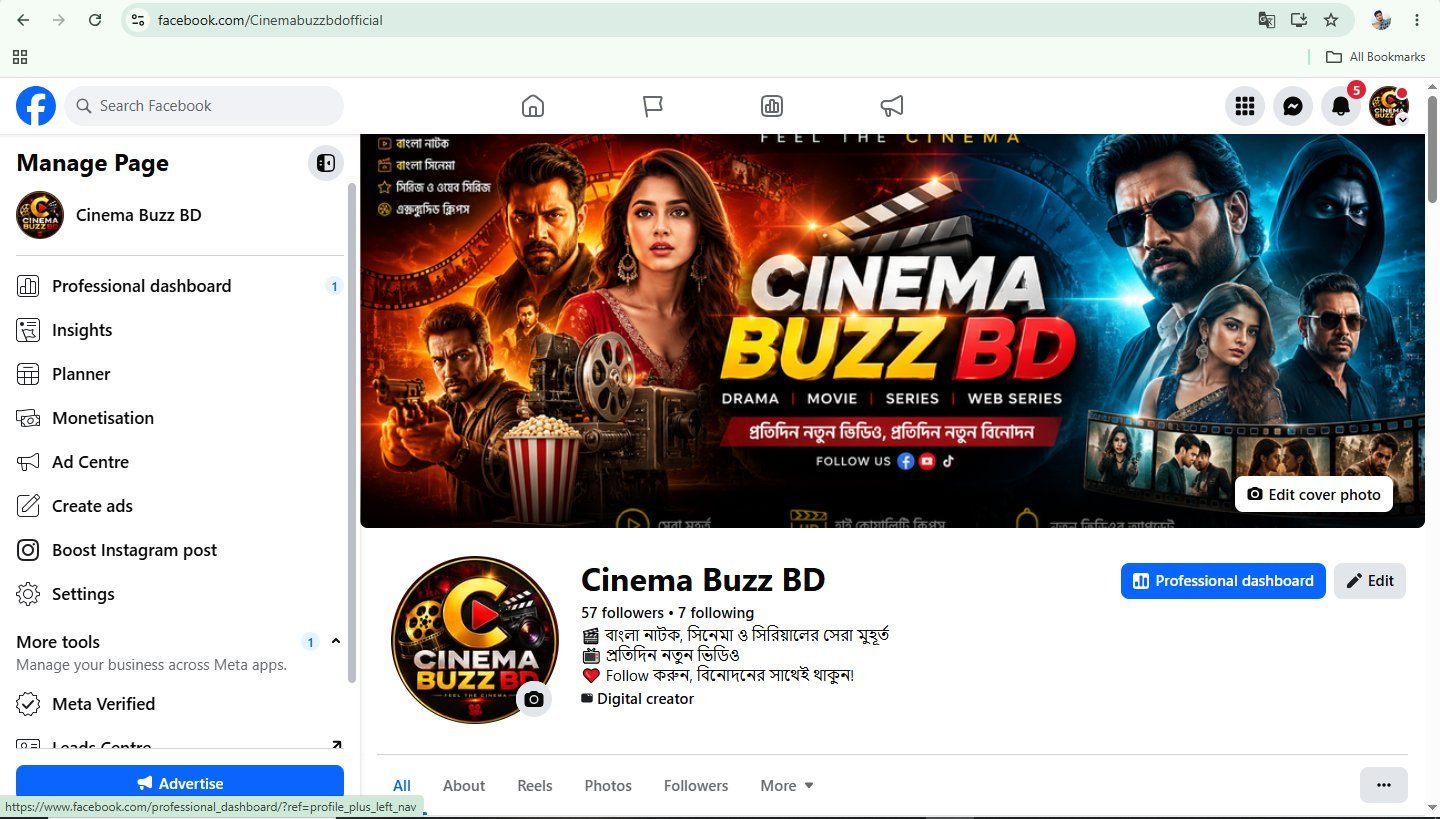The image size is (1440, 819).
Task: Open Monetisation in sidebar
Action: (180, 418)
